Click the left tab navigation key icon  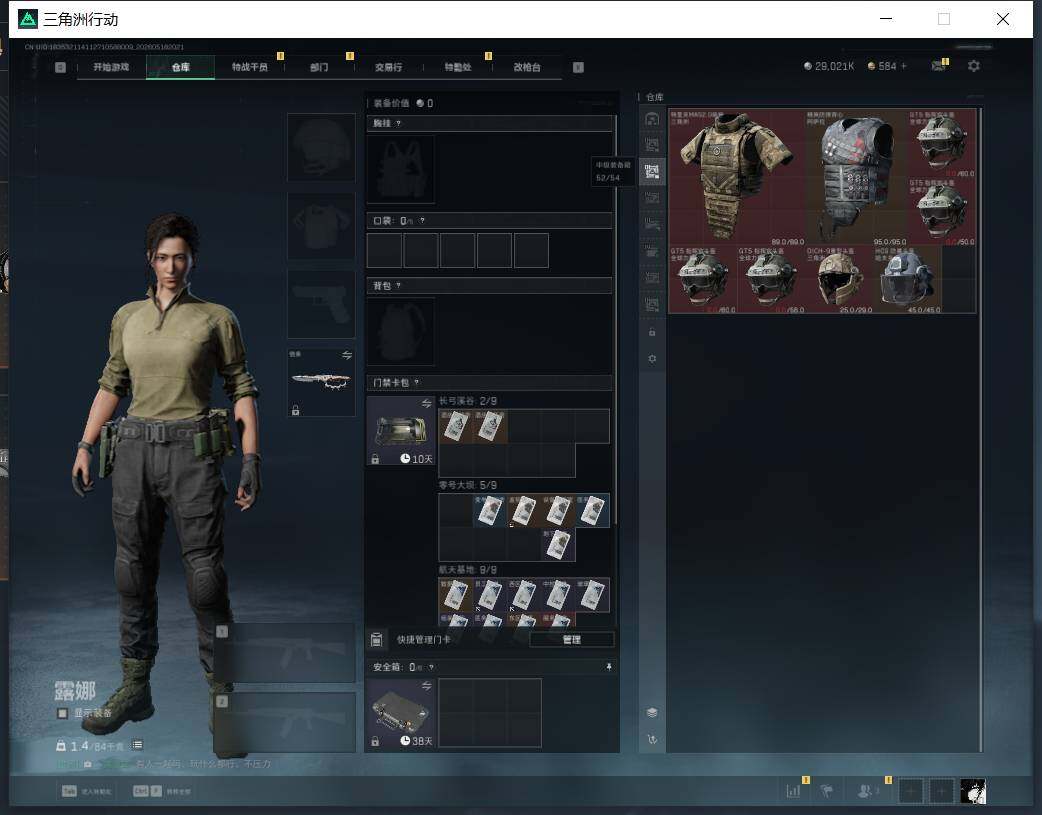coord(60,67)
